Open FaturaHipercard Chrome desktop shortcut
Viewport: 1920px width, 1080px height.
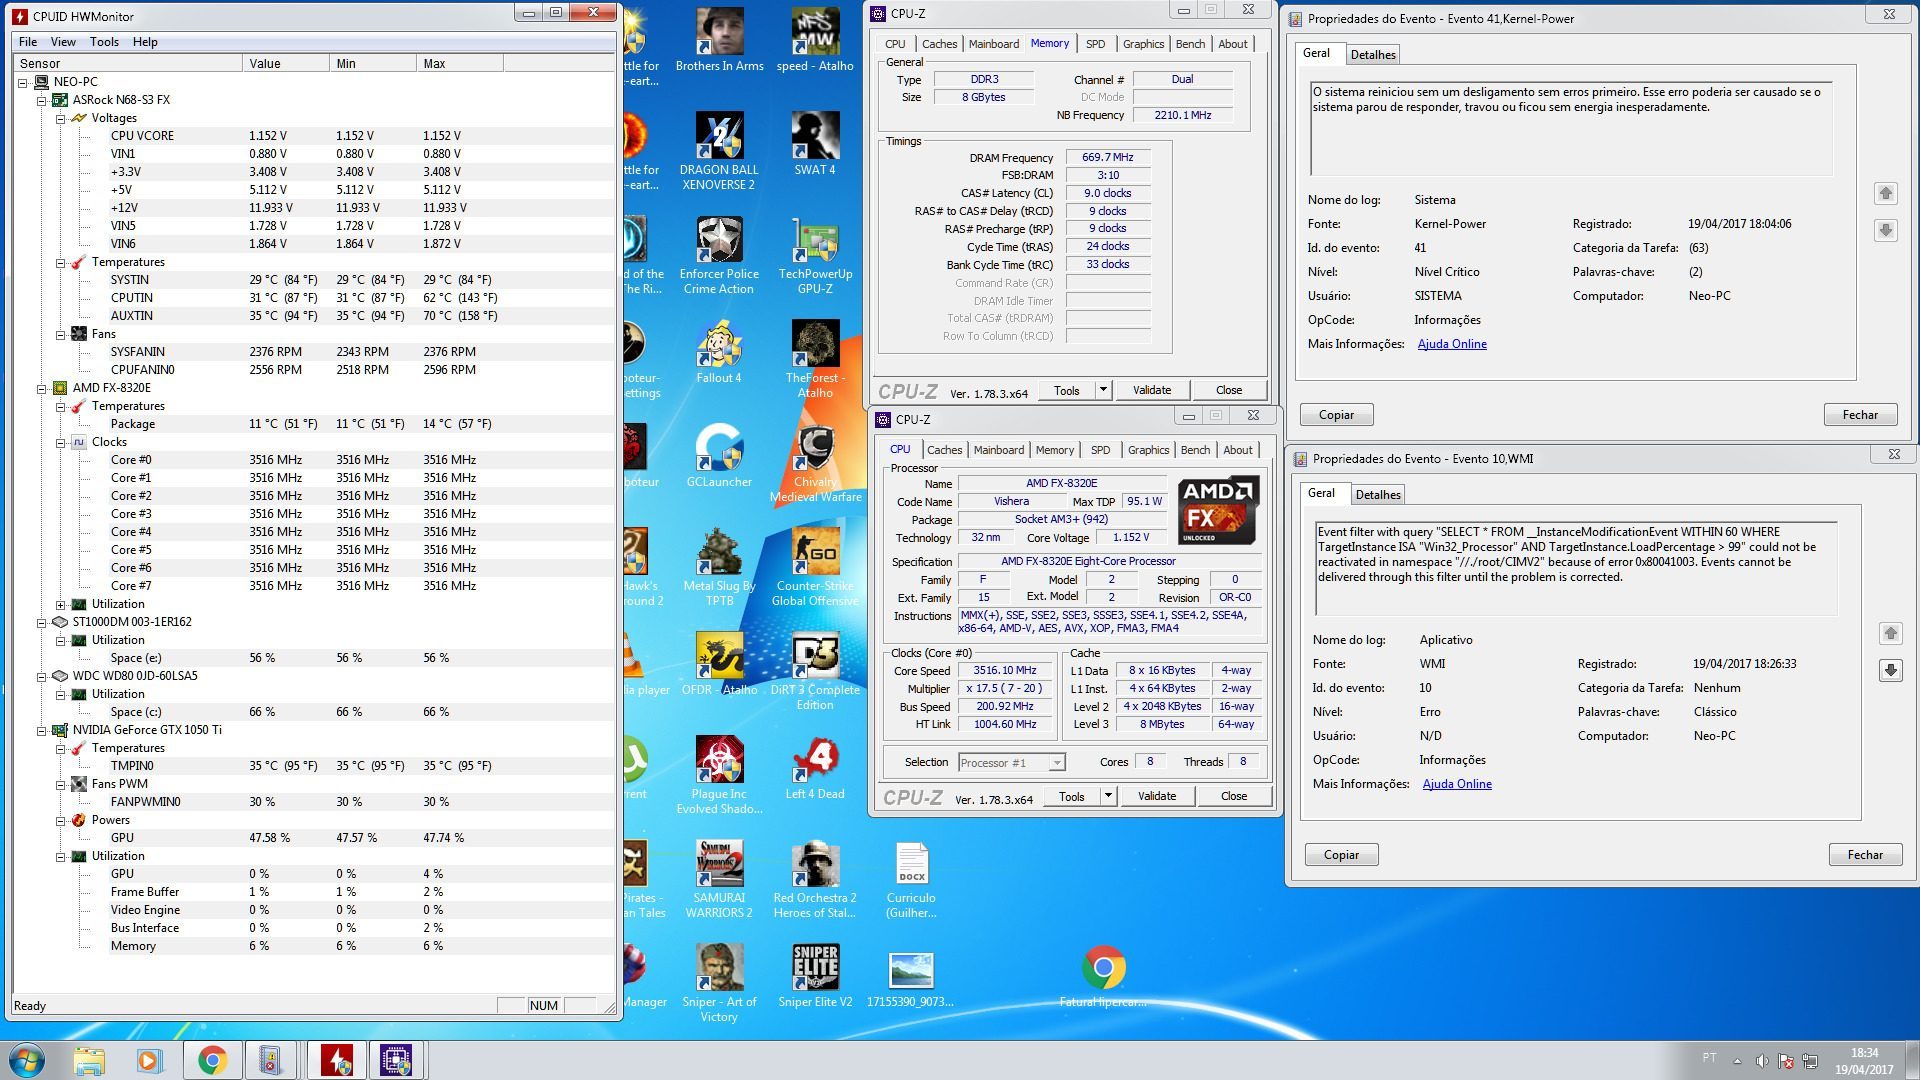pos(1103,976)
